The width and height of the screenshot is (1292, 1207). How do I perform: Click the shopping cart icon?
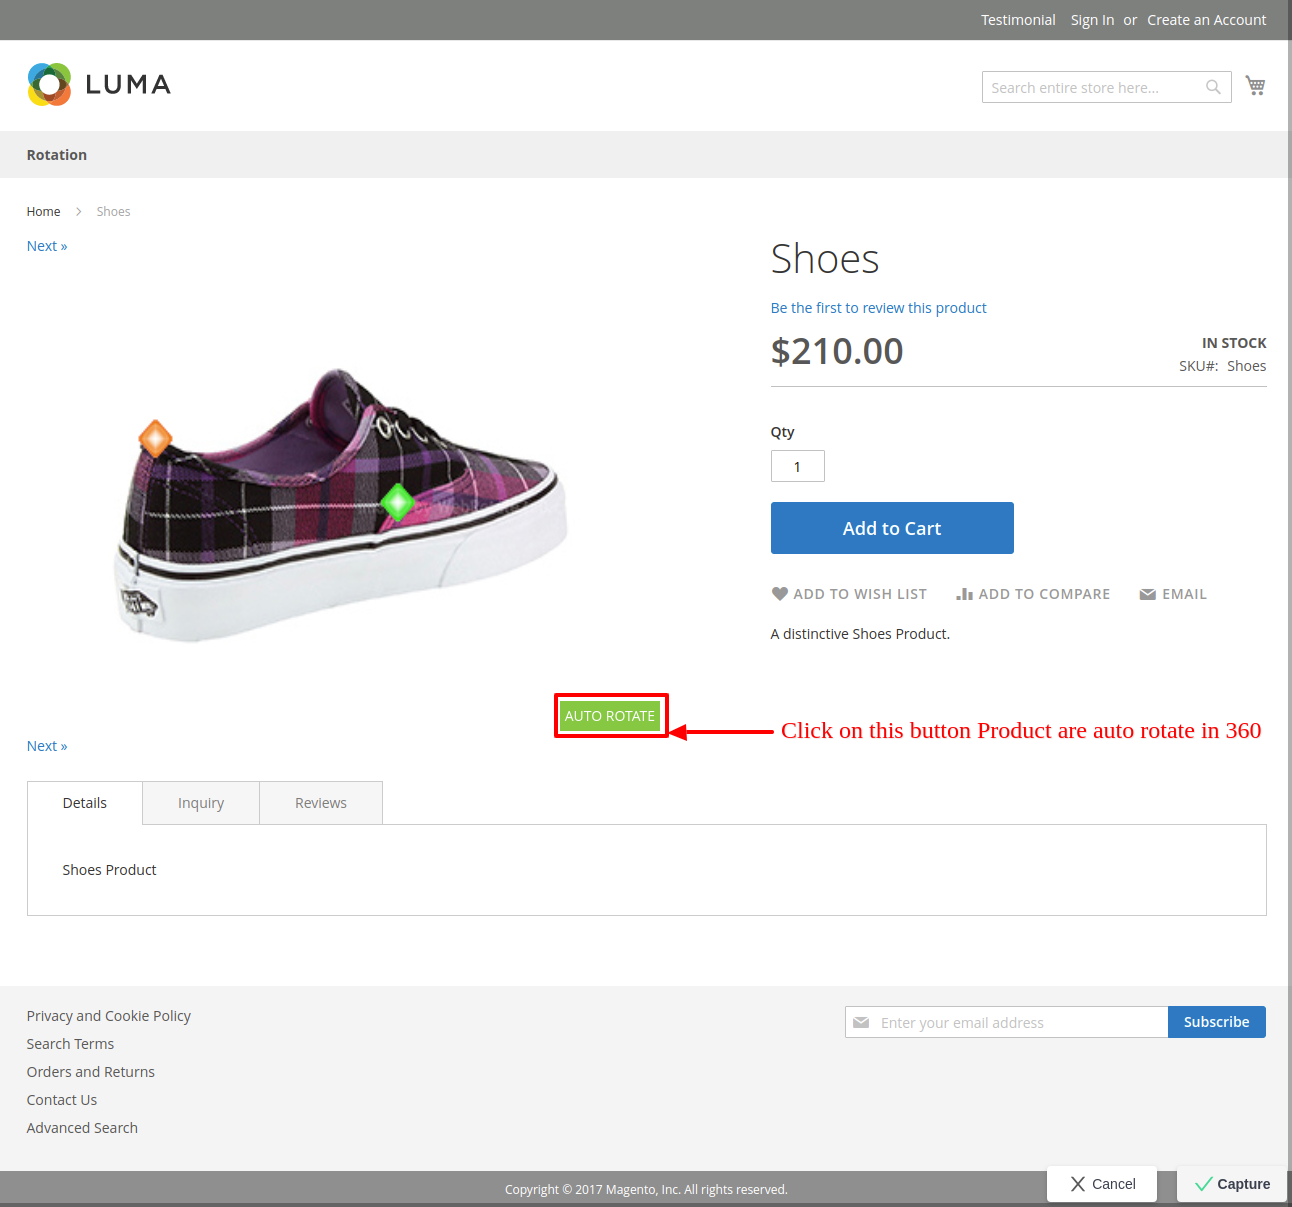click(1255, 86)
